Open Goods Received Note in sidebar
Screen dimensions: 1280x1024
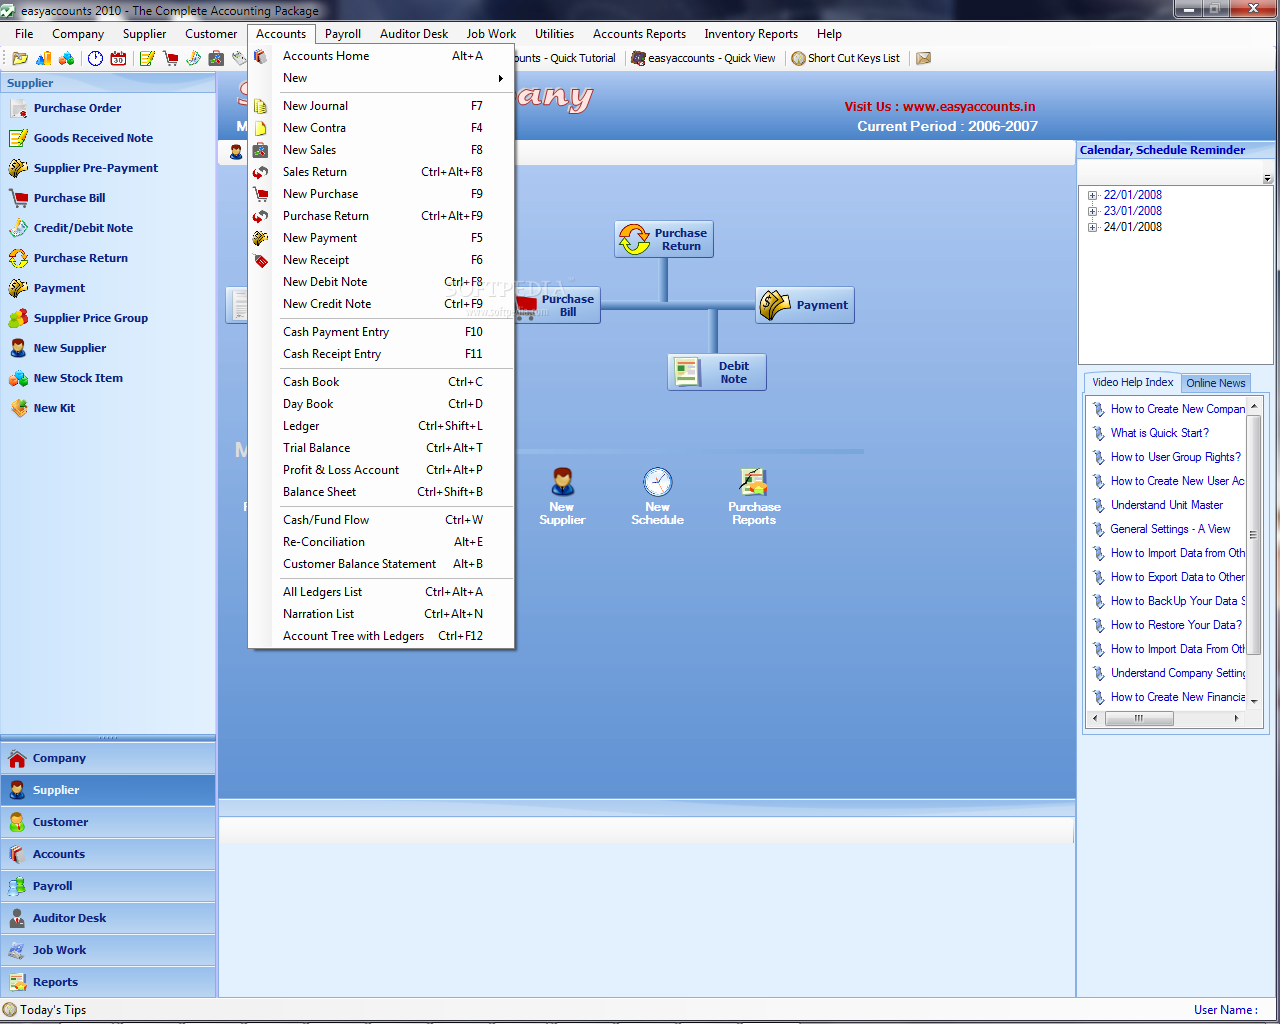click(x=93, y=138)
